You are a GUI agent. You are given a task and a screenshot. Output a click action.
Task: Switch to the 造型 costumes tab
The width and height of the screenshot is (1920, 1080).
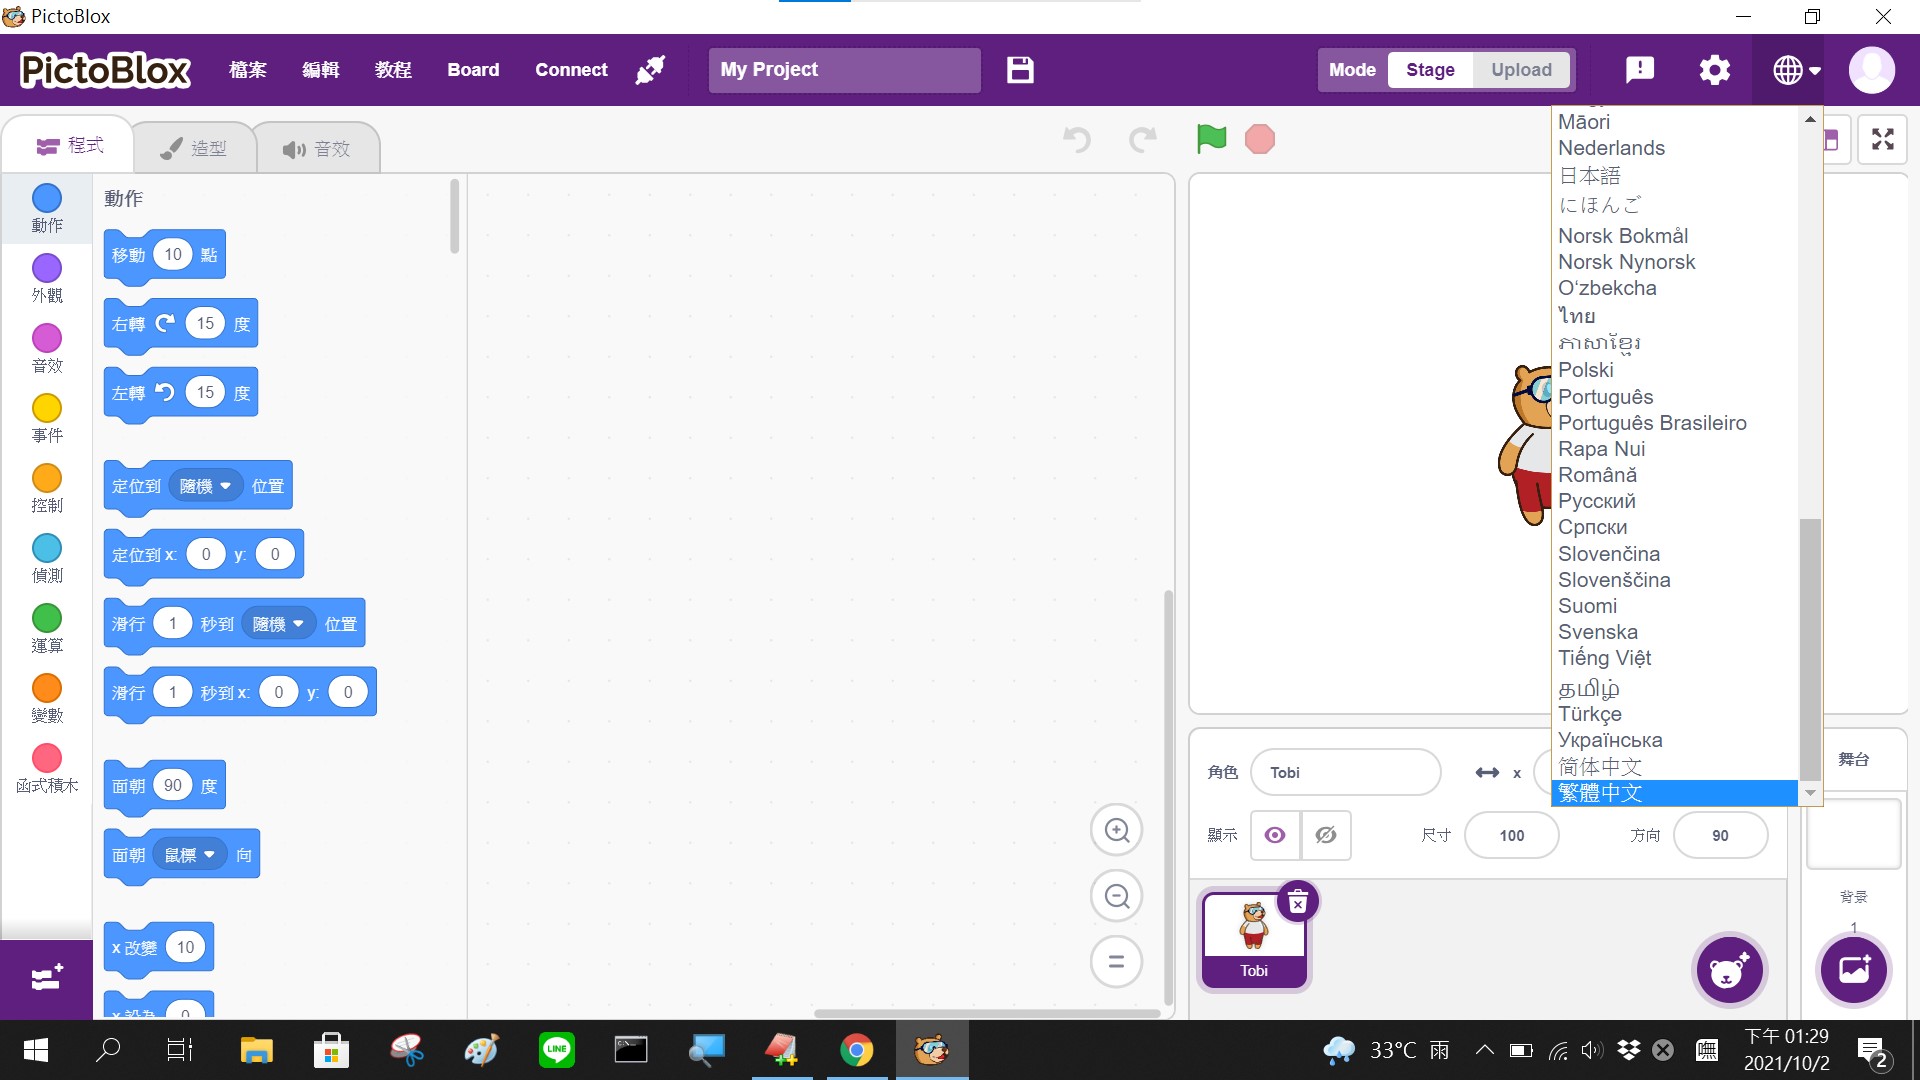tap(194, 148)
